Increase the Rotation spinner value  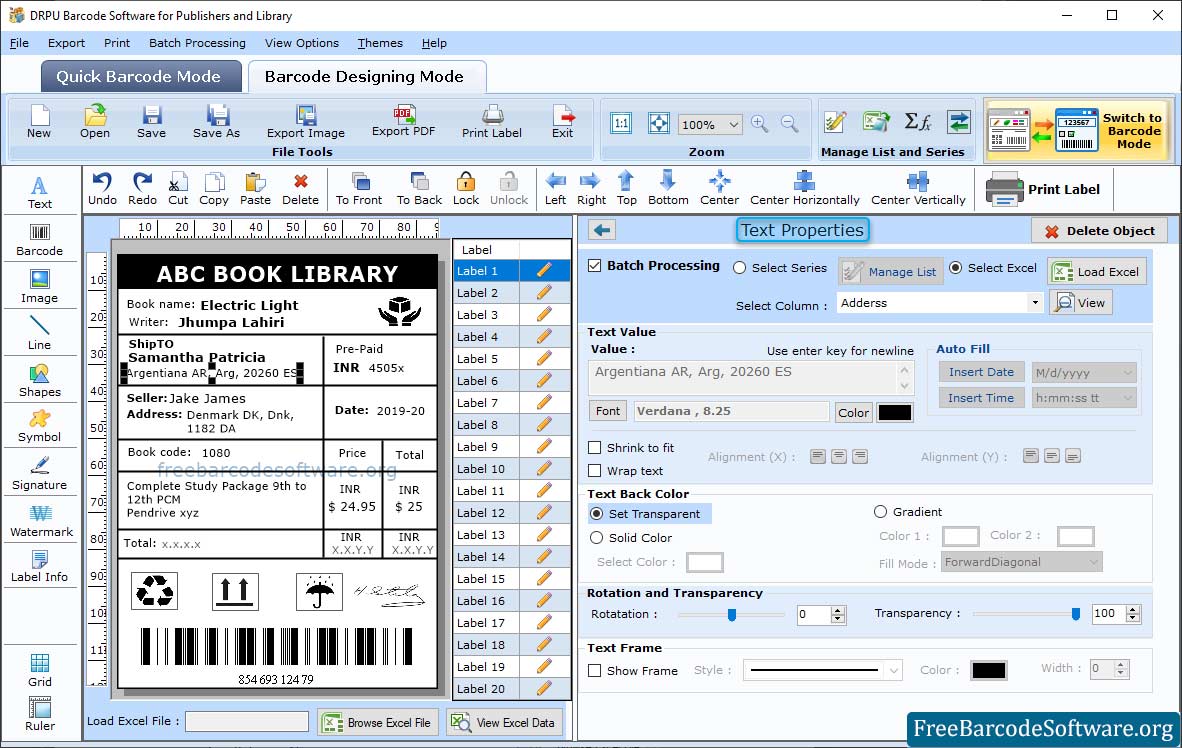(838, 610)
